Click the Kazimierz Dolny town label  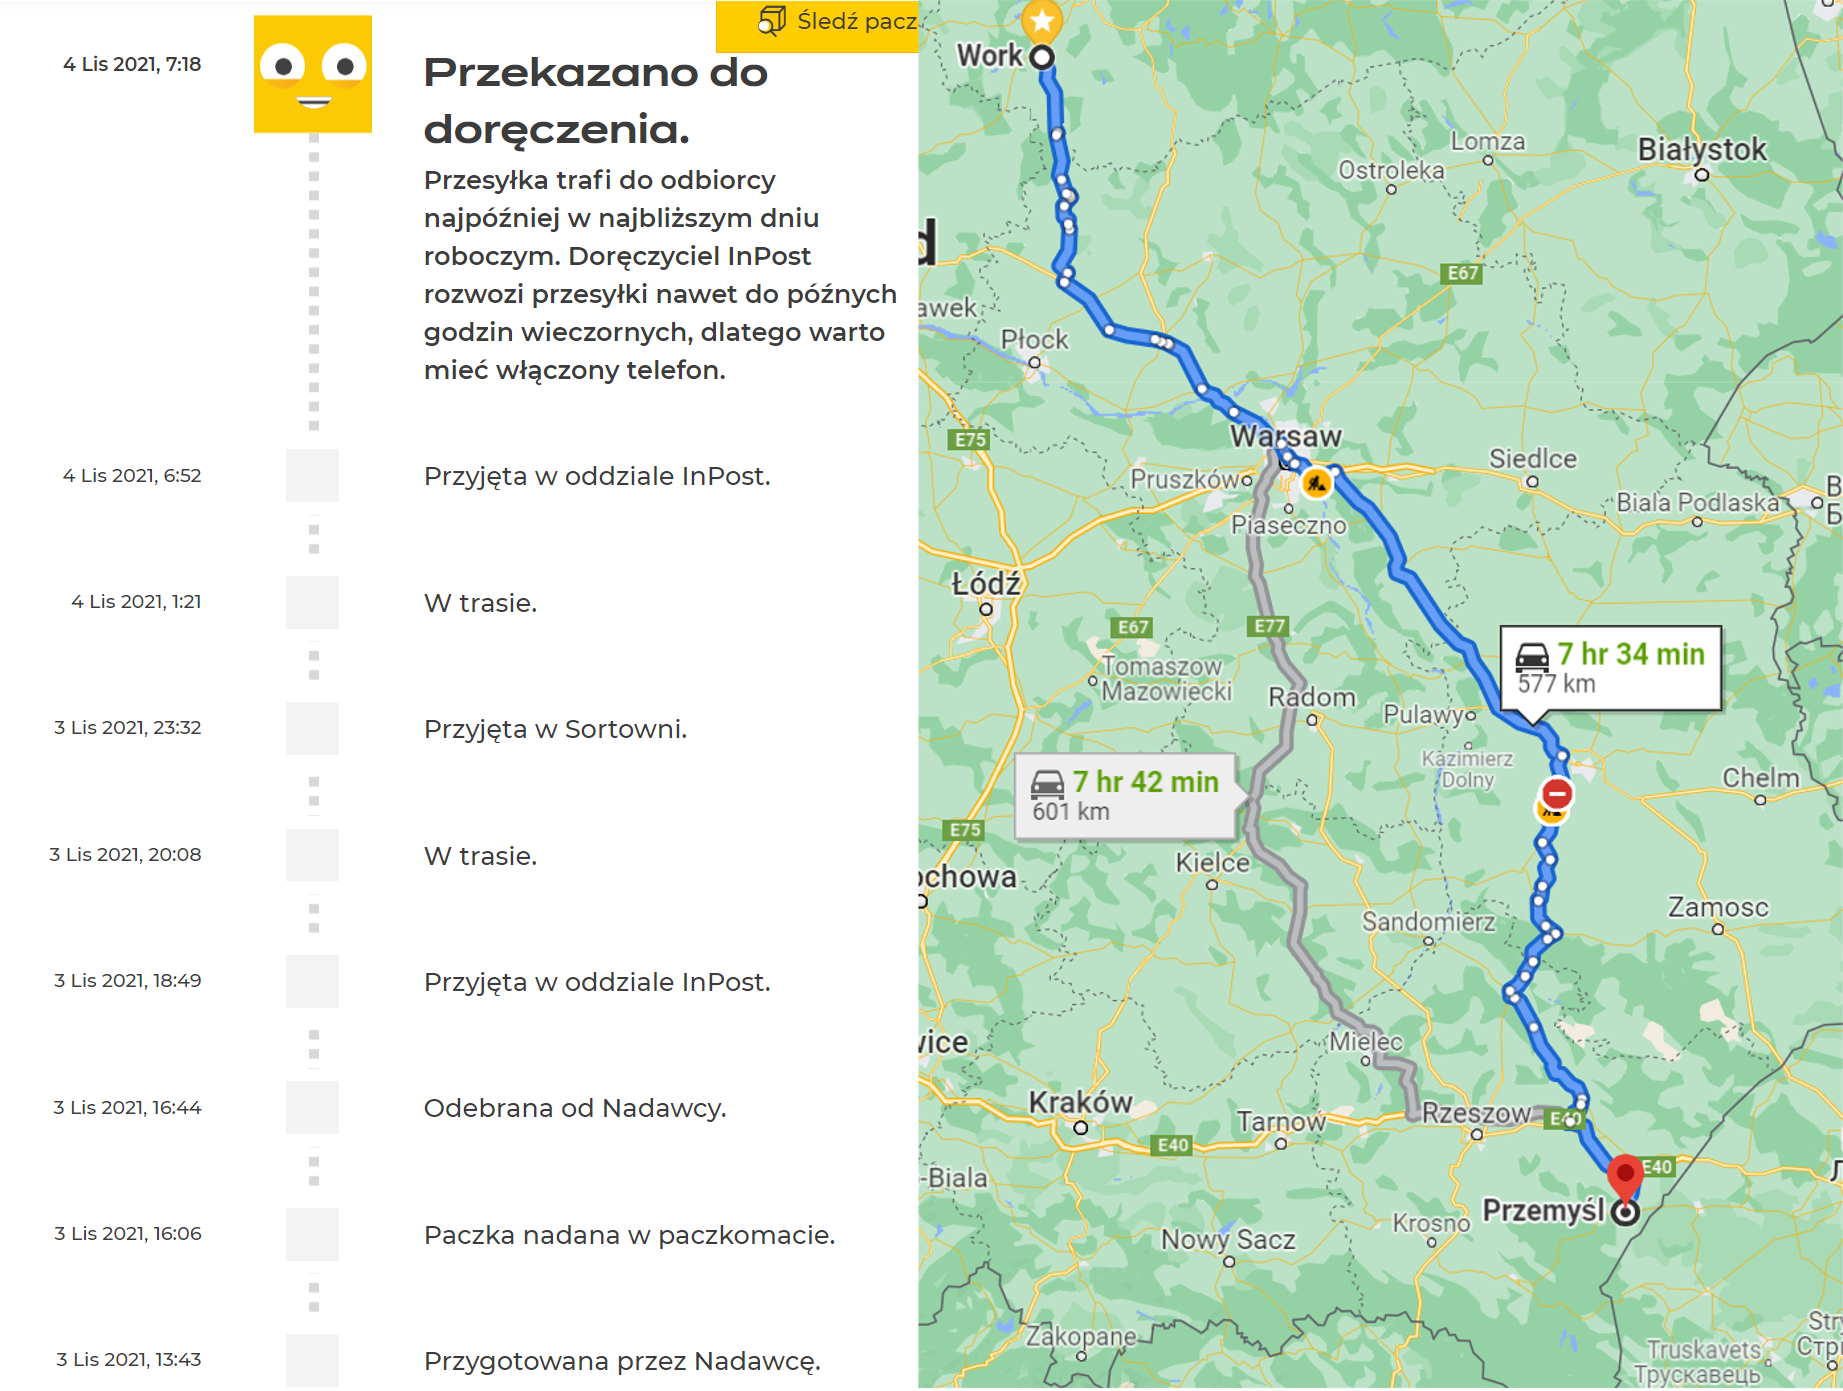[1467, 769]
